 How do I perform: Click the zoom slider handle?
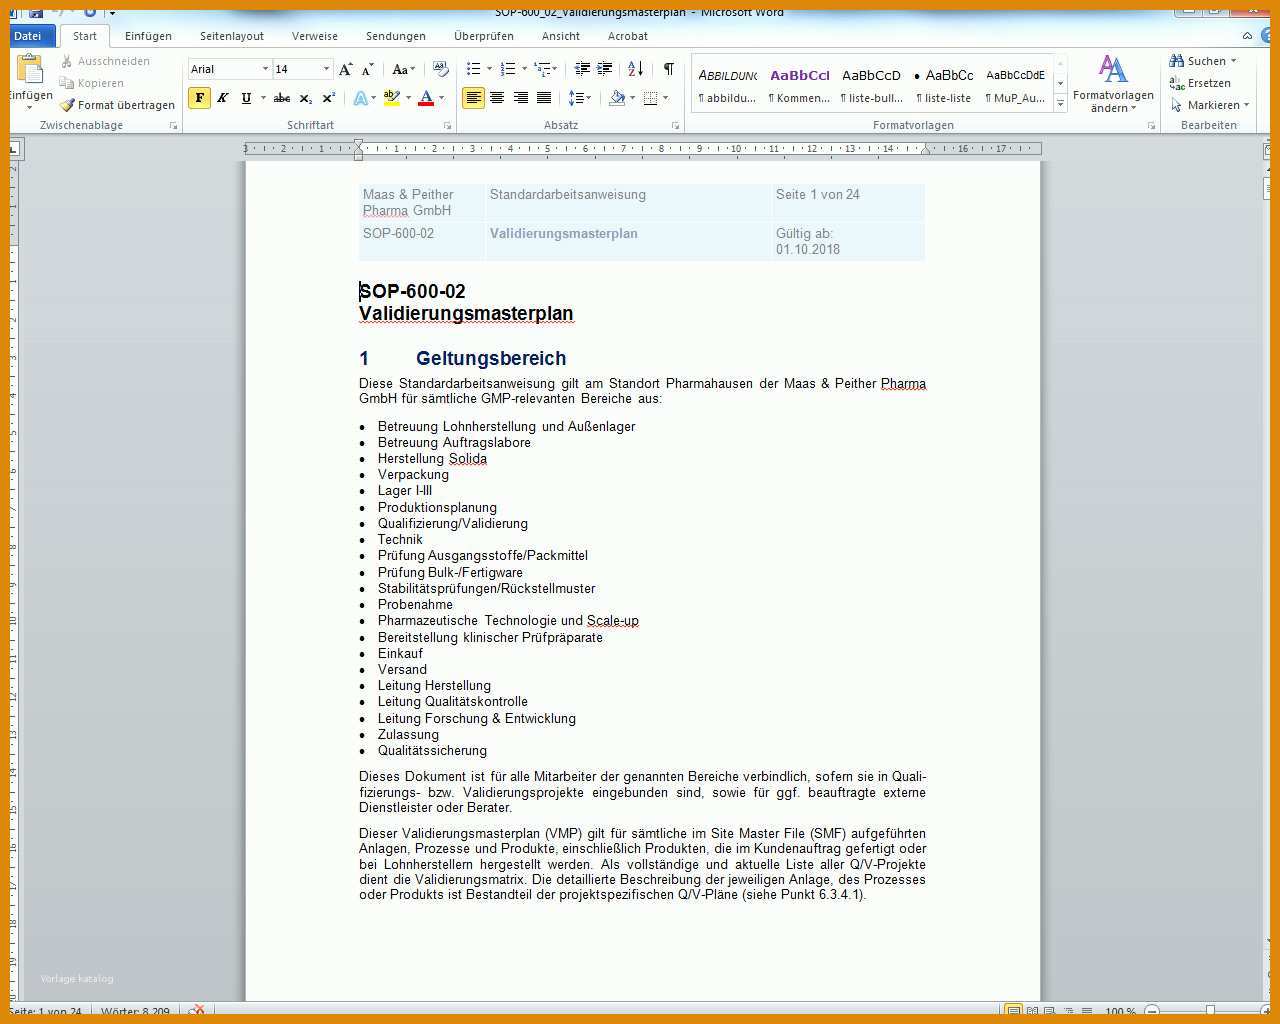click(x=1210, y=1011)
